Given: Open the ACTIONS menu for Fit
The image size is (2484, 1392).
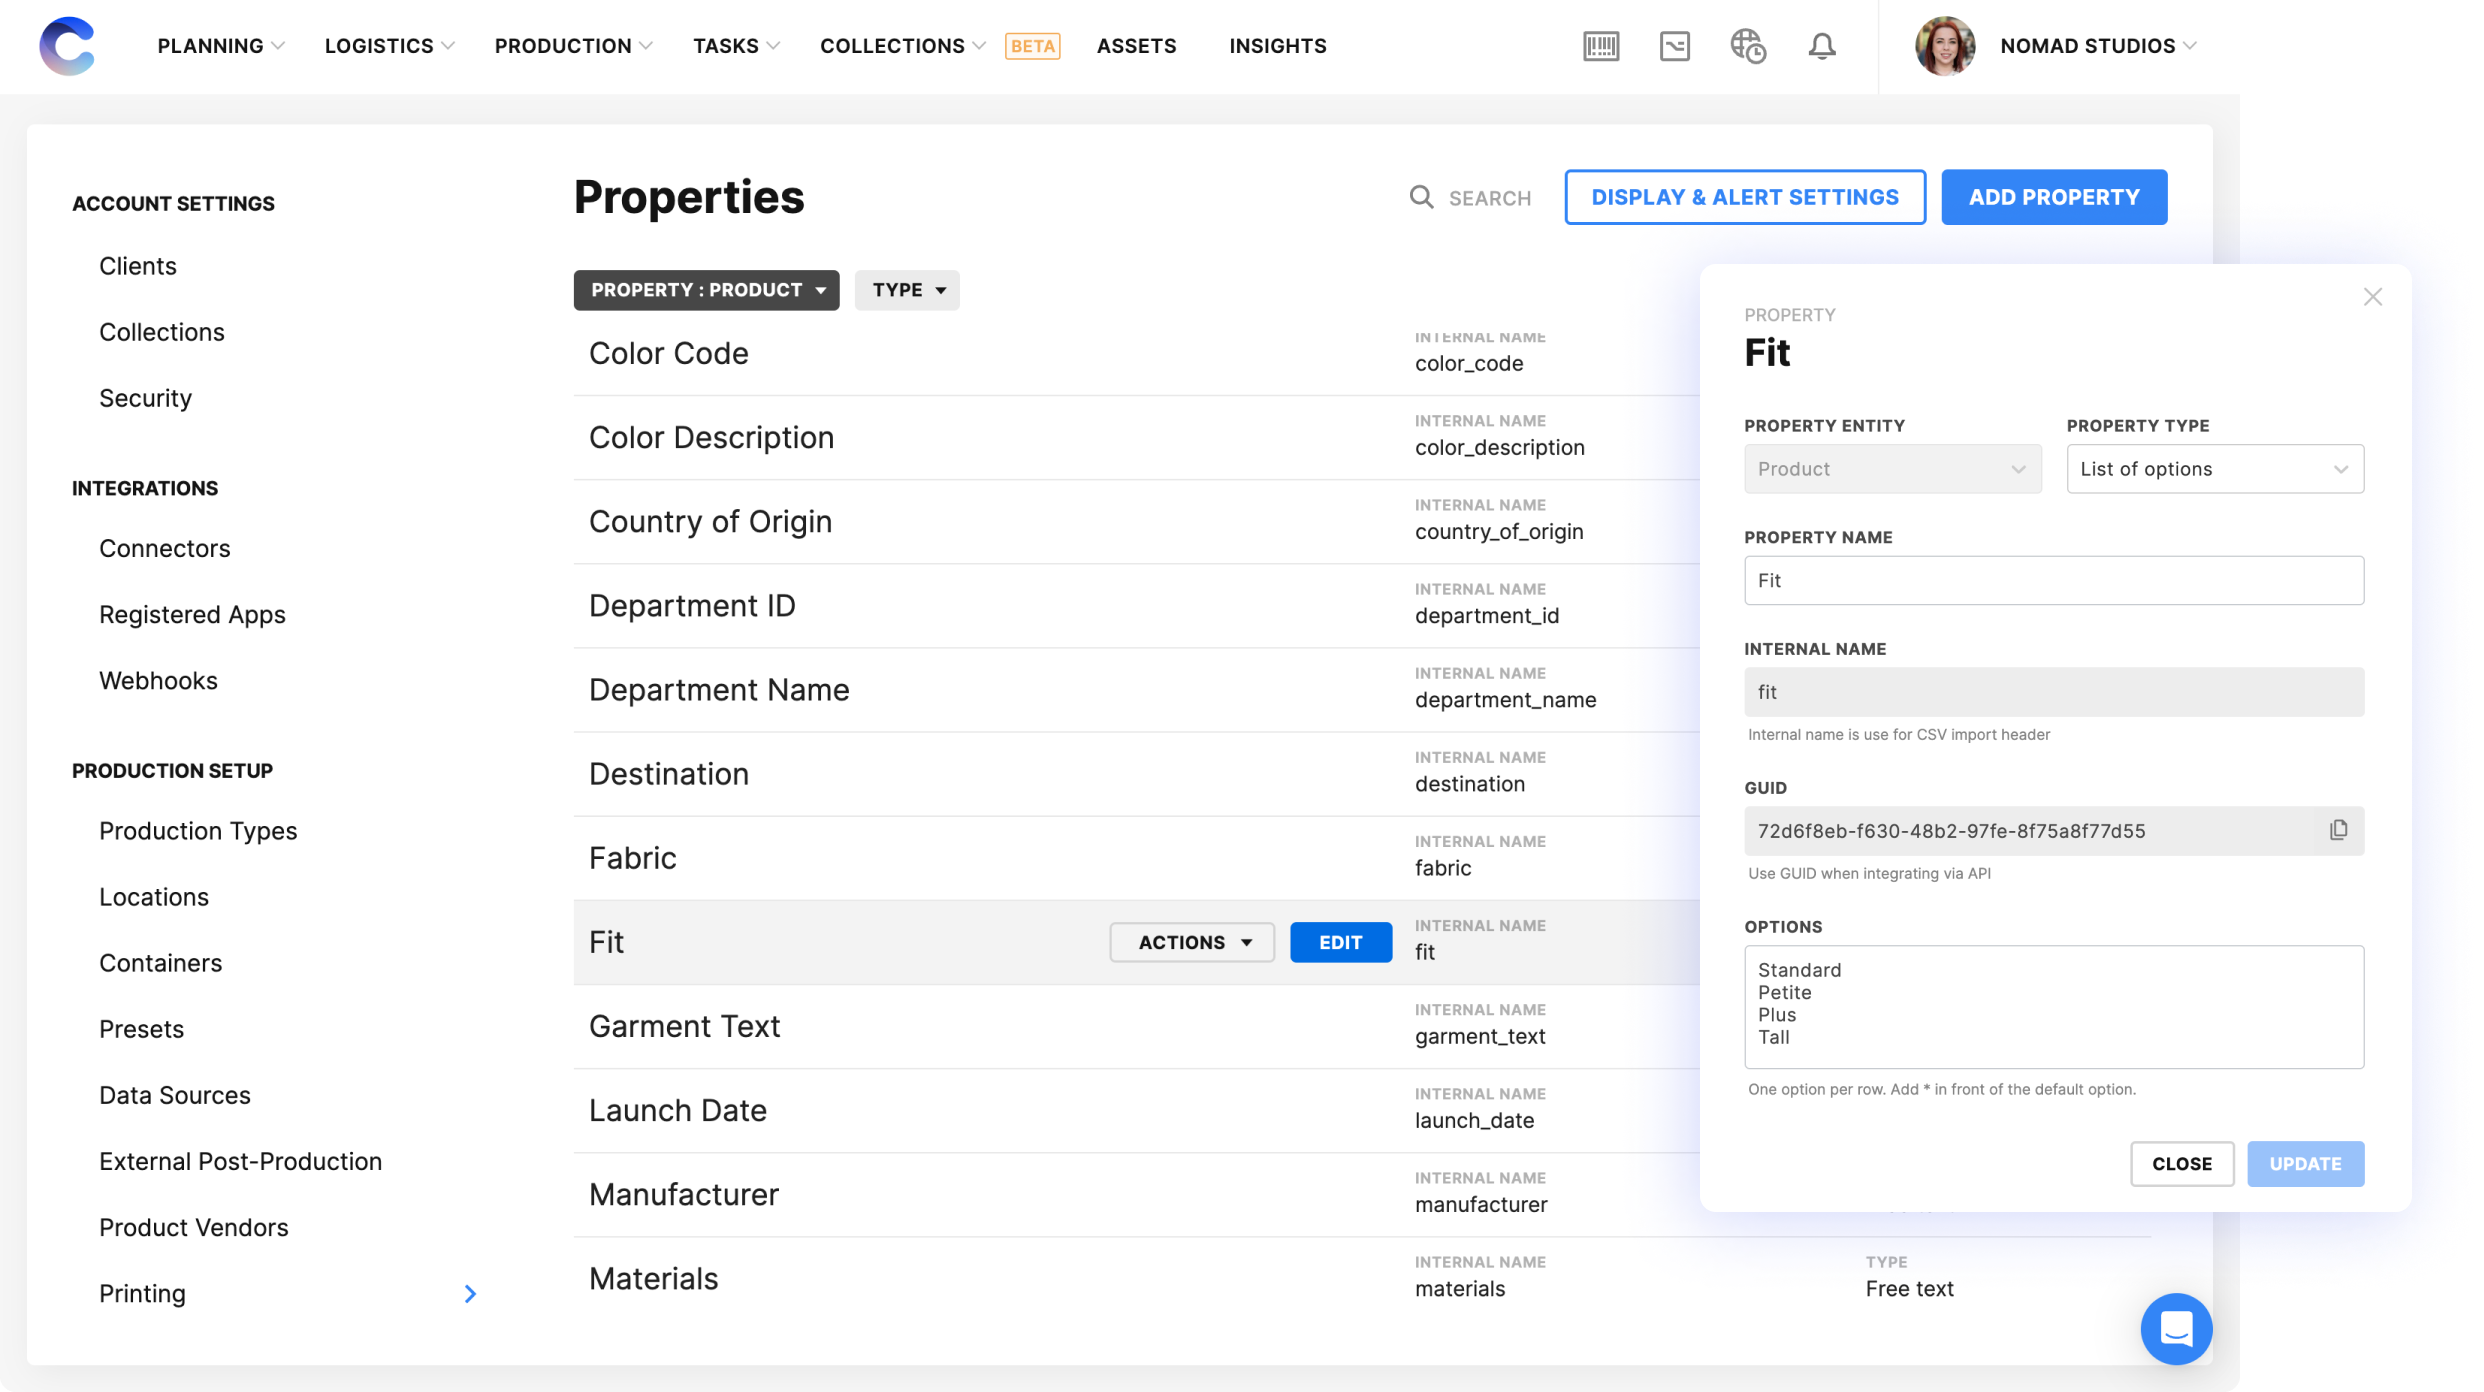Looking at the screenshot, I should (x=1191, y=941).
